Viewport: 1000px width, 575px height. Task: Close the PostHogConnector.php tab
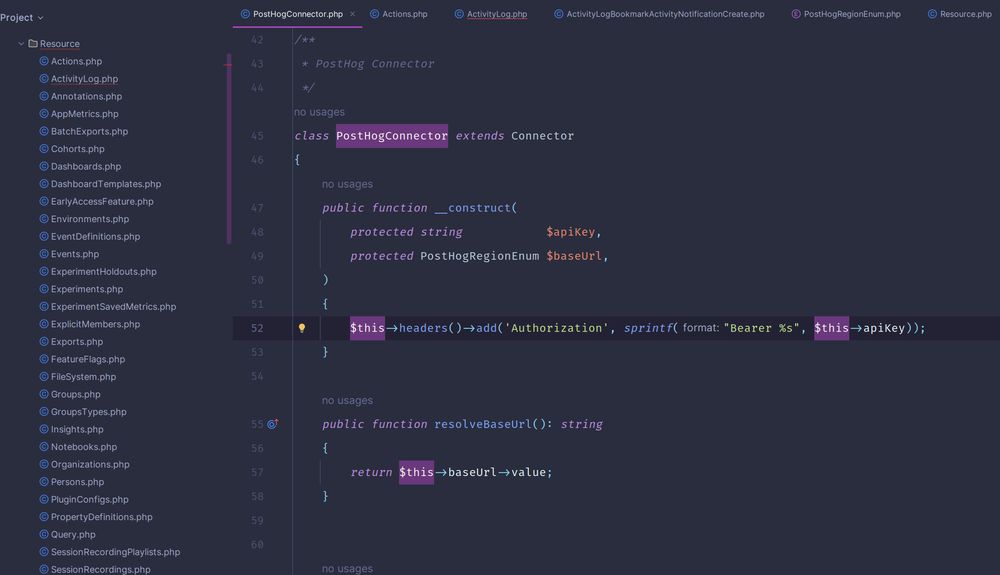353,14
